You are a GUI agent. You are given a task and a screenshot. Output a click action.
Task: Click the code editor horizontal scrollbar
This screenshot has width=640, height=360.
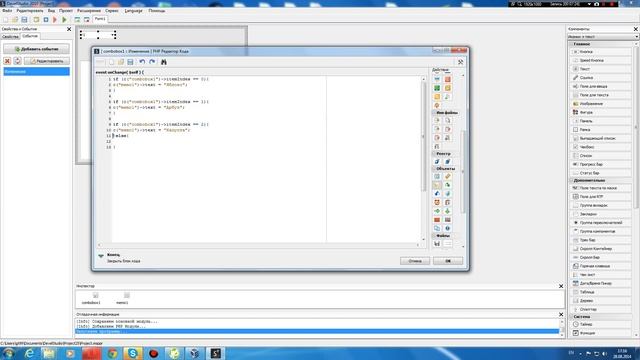point(259,245)
